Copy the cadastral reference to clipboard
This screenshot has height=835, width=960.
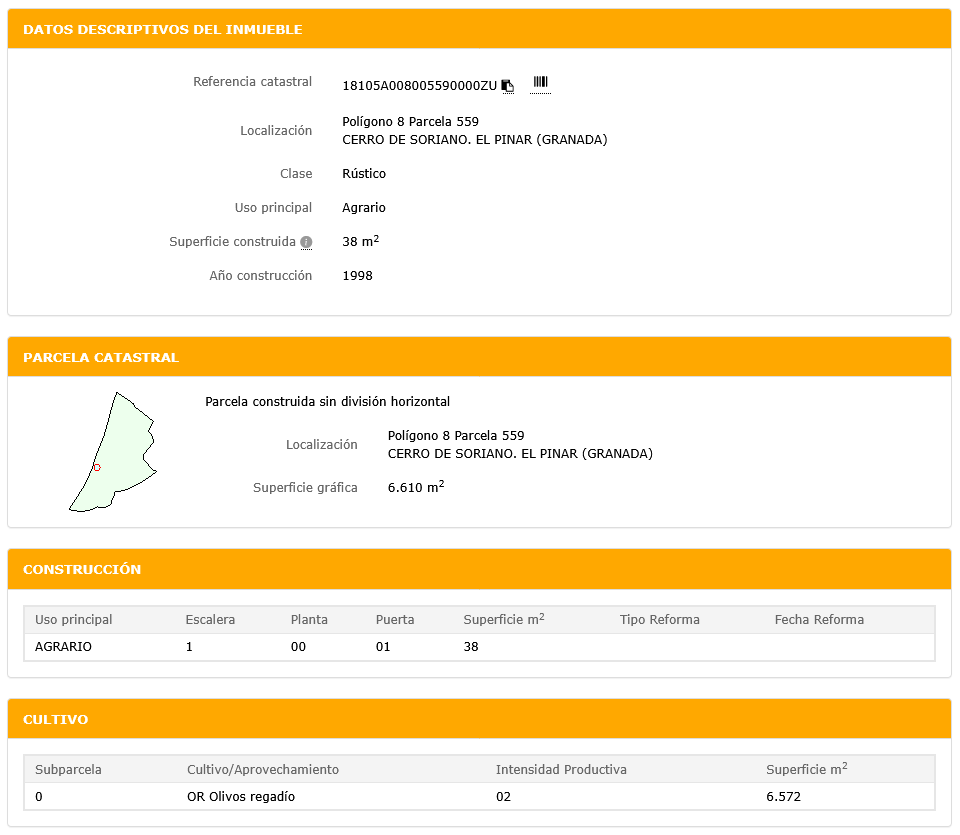[x=508, y=86]
